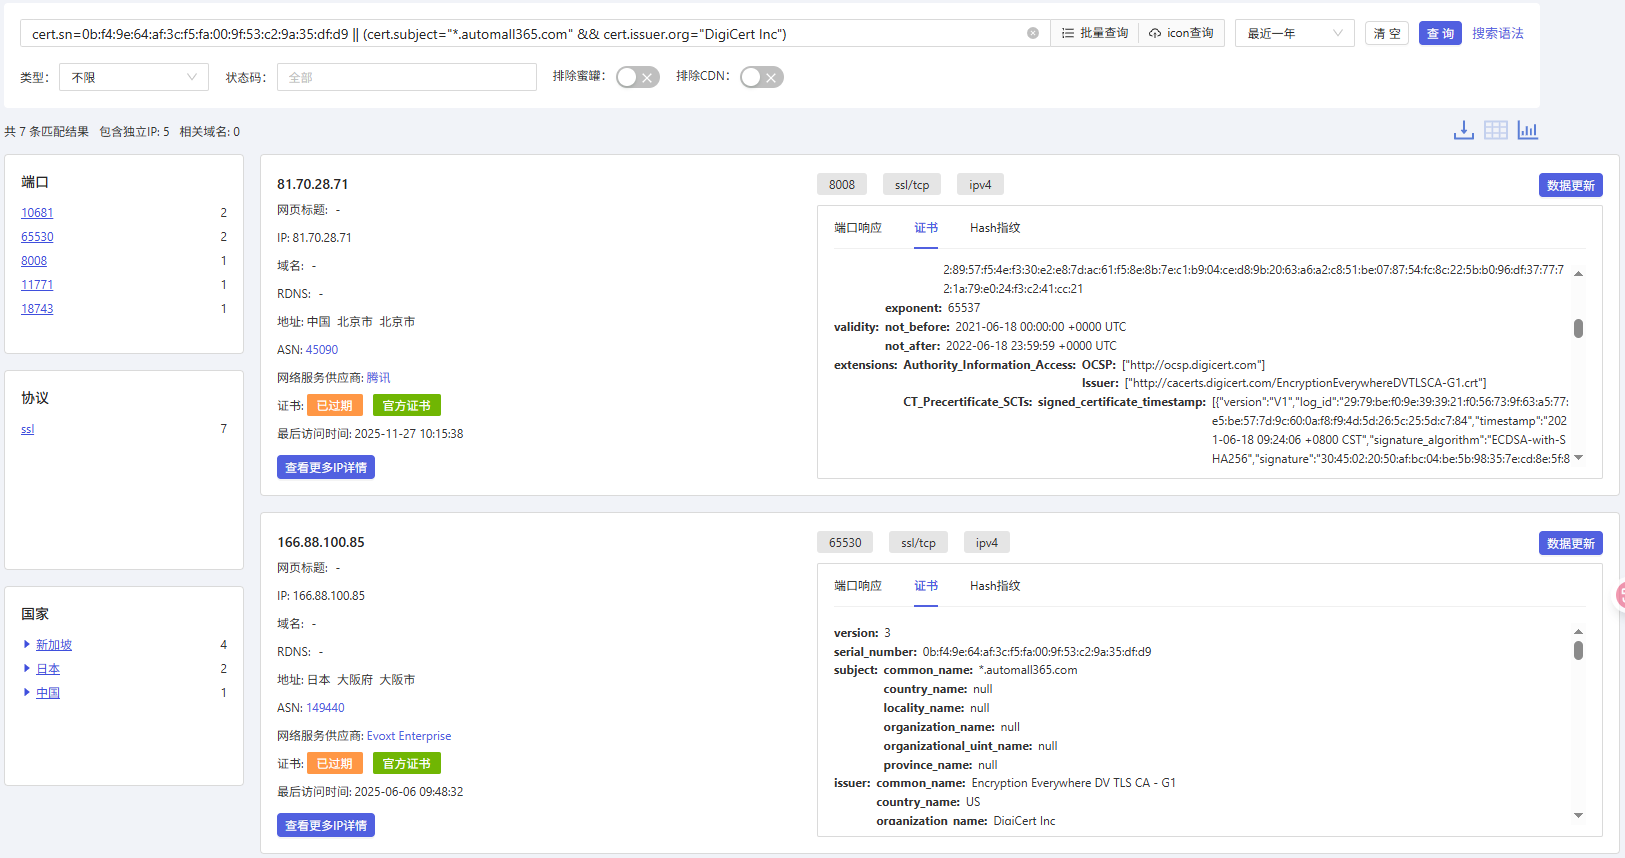The height and width of the screenshot is (858, 1625).
Task: Click IP title 81.70.28.71
Action: [x=313, y=184]
